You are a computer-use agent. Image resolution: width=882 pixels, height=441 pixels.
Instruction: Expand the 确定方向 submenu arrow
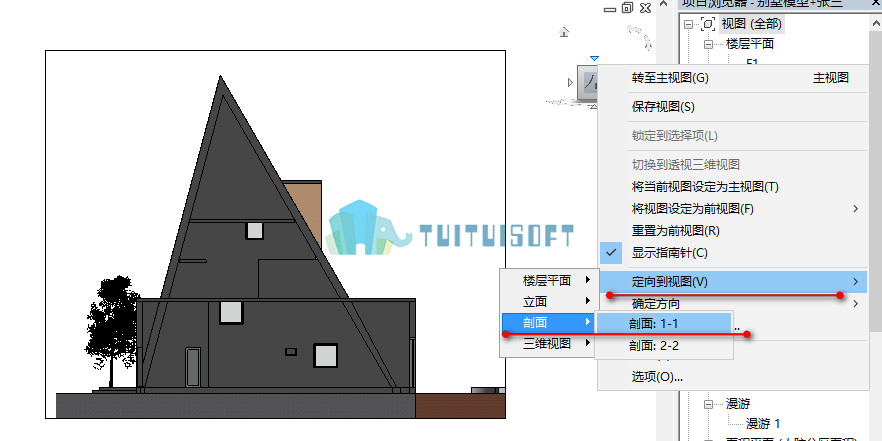856,304
